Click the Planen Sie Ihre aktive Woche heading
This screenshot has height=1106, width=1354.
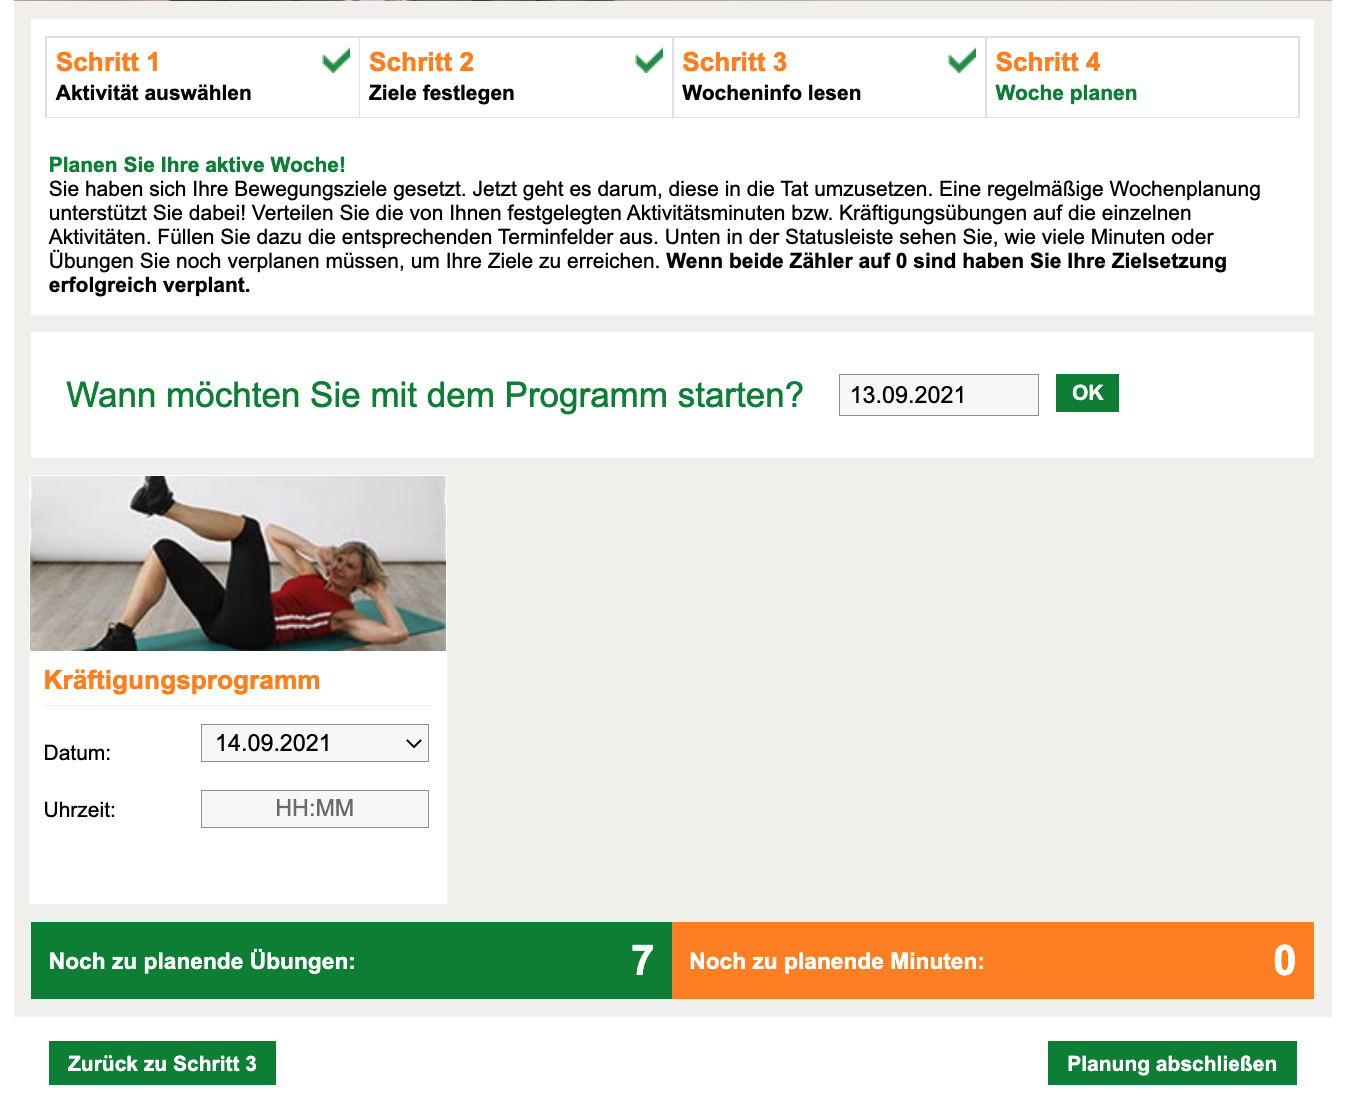pyautogui.click(x=197, y=165)
